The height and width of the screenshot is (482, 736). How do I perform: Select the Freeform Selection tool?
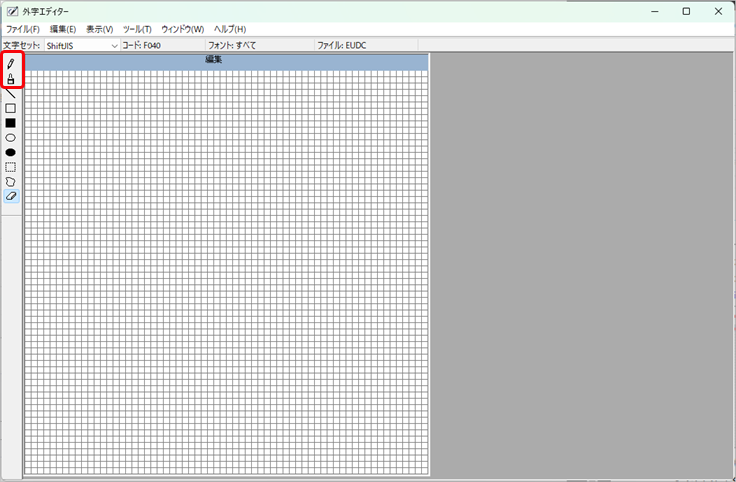point(11,182)
